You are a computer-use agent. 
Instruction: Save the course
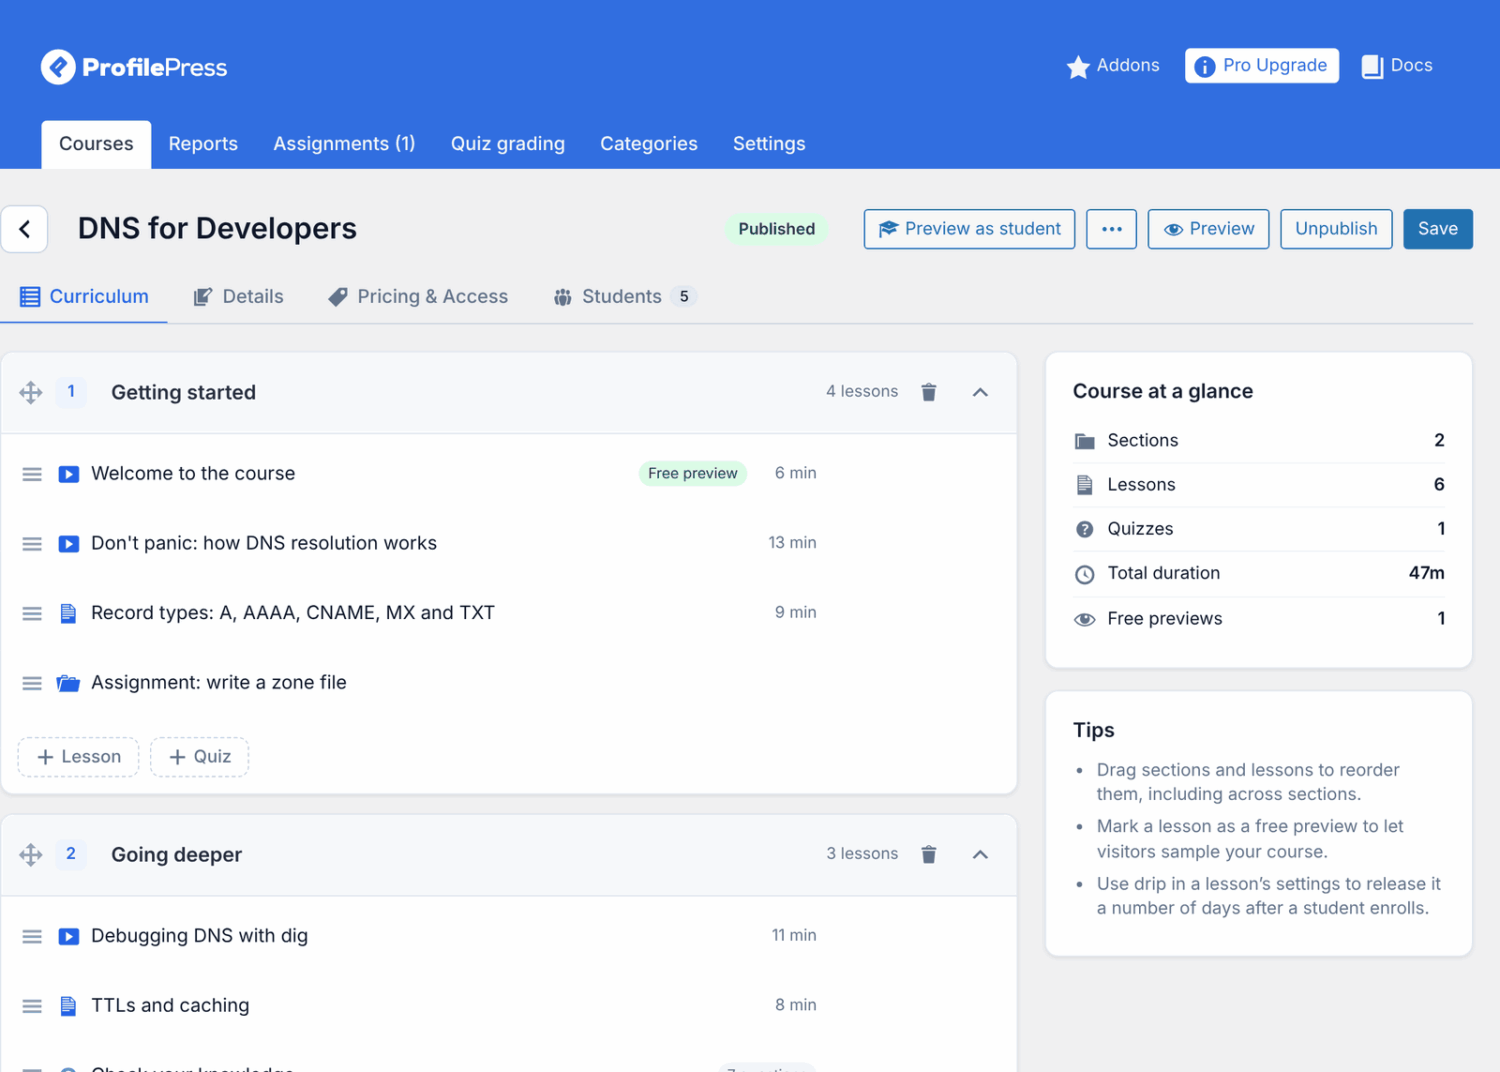point(1438,229)
